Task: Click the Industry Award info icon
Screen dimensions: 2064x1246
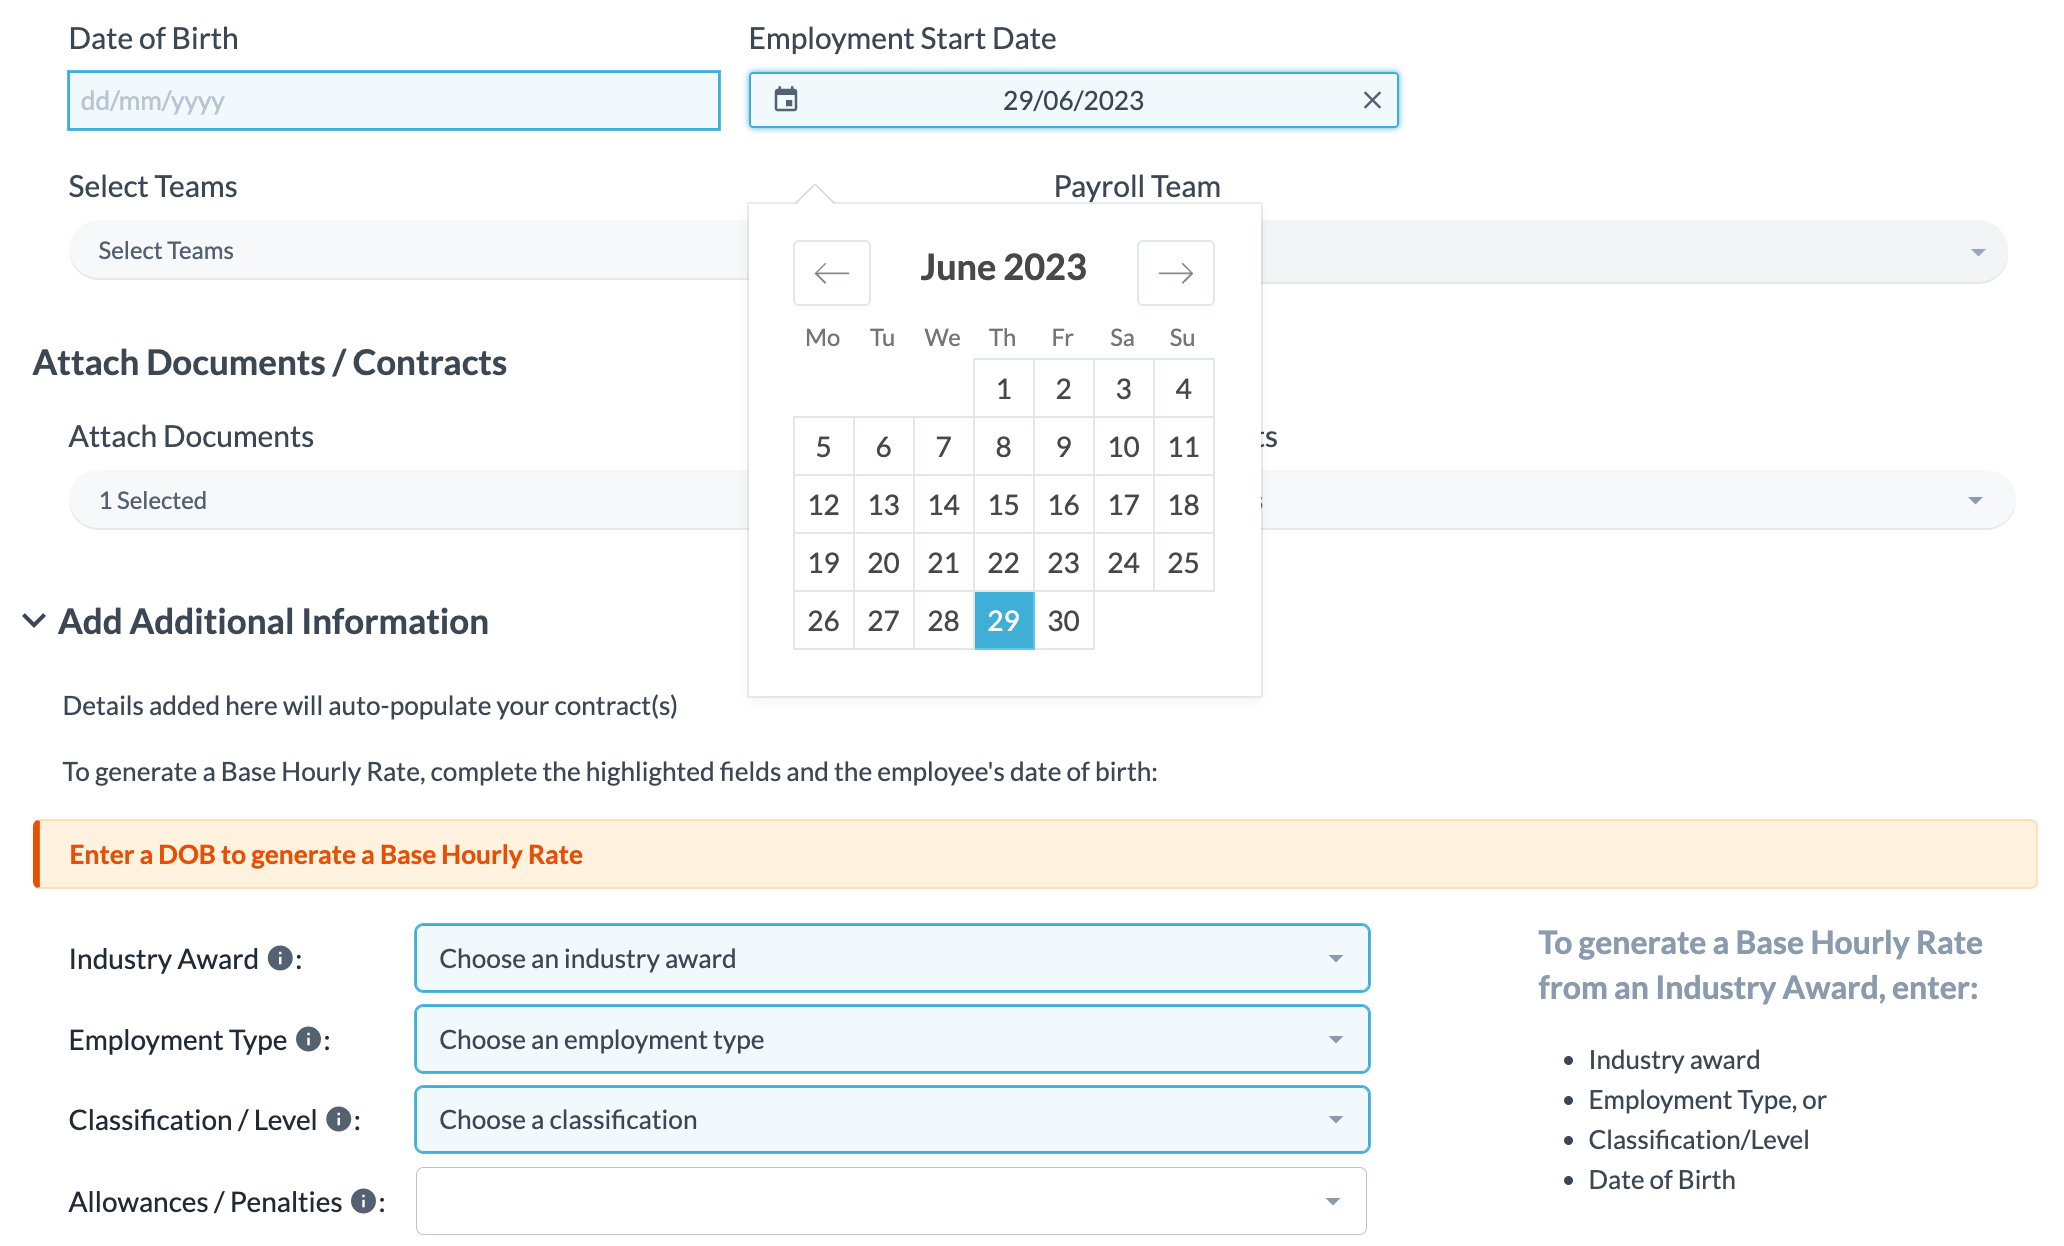Action: [x=281, y=958]
